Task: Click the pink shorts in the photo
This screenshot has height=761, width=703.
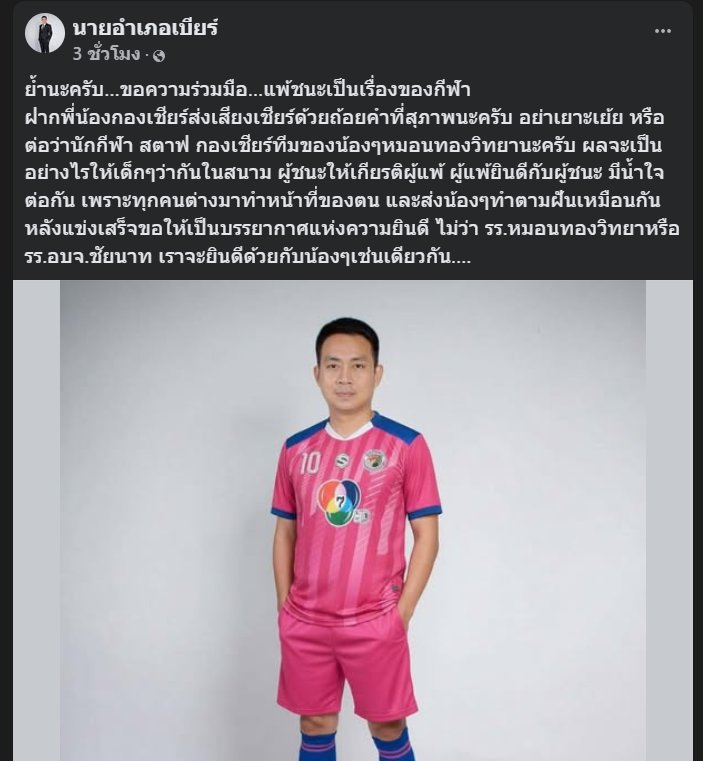Action: coord(347,667)
